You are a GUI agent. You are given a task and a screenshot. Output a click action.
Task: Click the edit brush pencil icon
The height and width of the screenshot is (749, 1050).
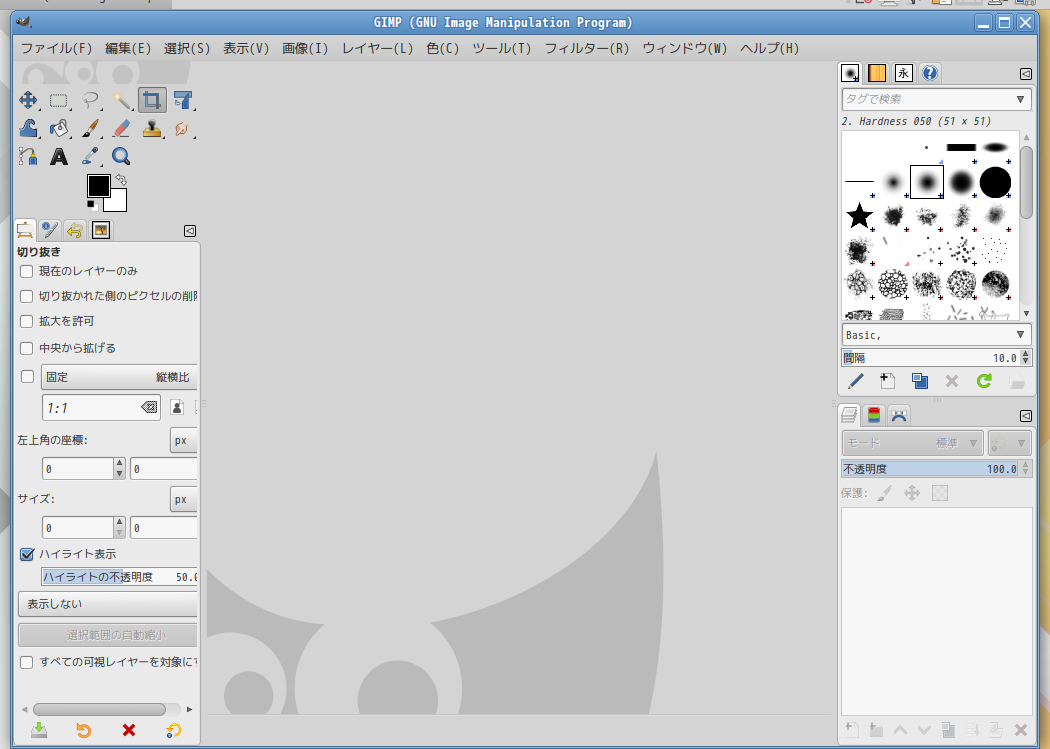pos(856,381)
